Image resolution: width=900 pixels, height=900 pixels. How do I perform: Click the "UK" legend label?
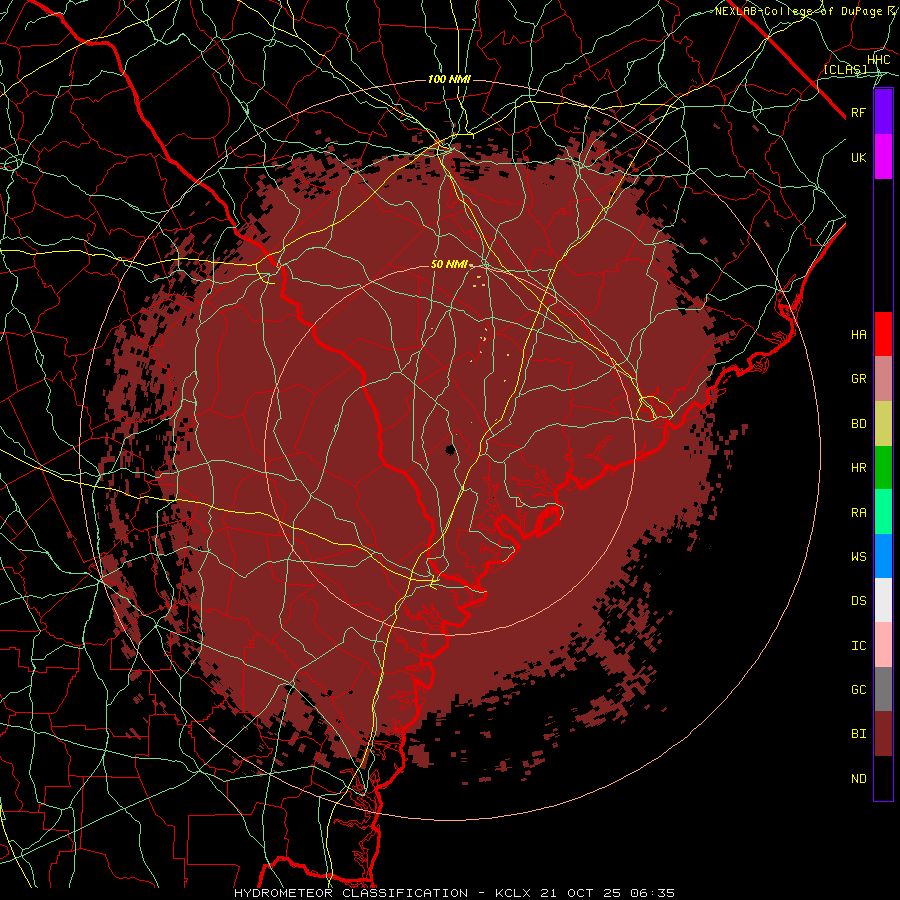[x=859, y=158]
